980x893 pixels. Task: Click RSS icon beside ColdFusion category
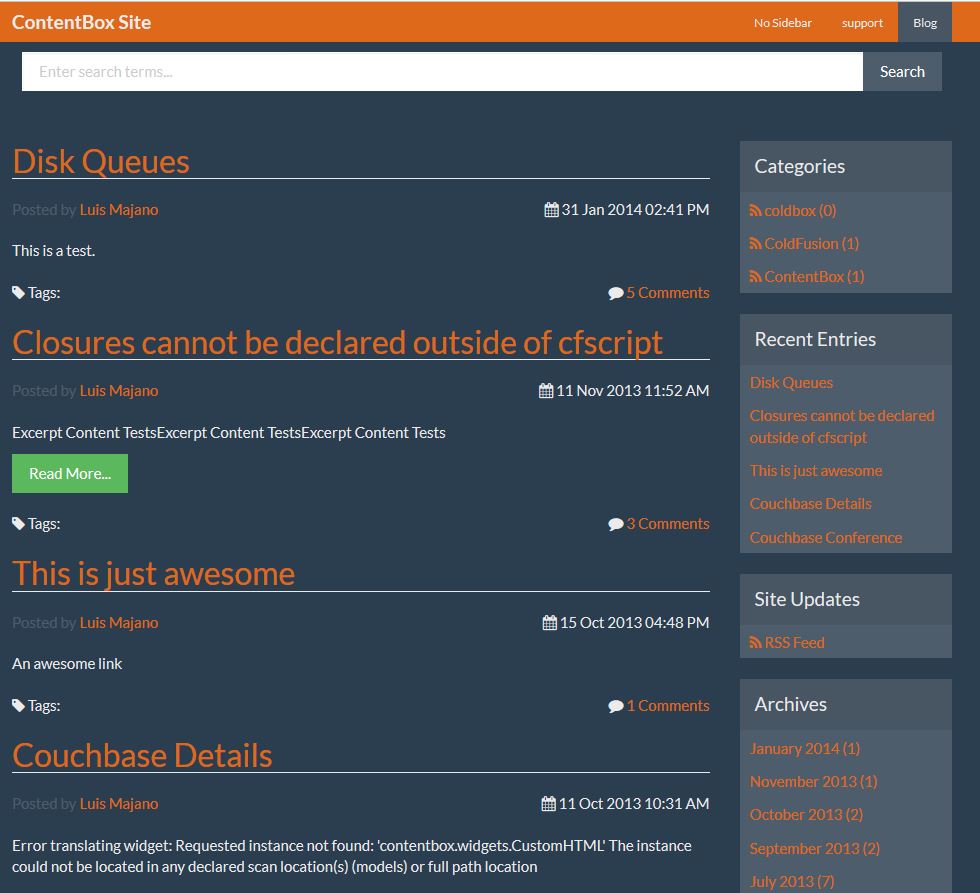point(756,244)
